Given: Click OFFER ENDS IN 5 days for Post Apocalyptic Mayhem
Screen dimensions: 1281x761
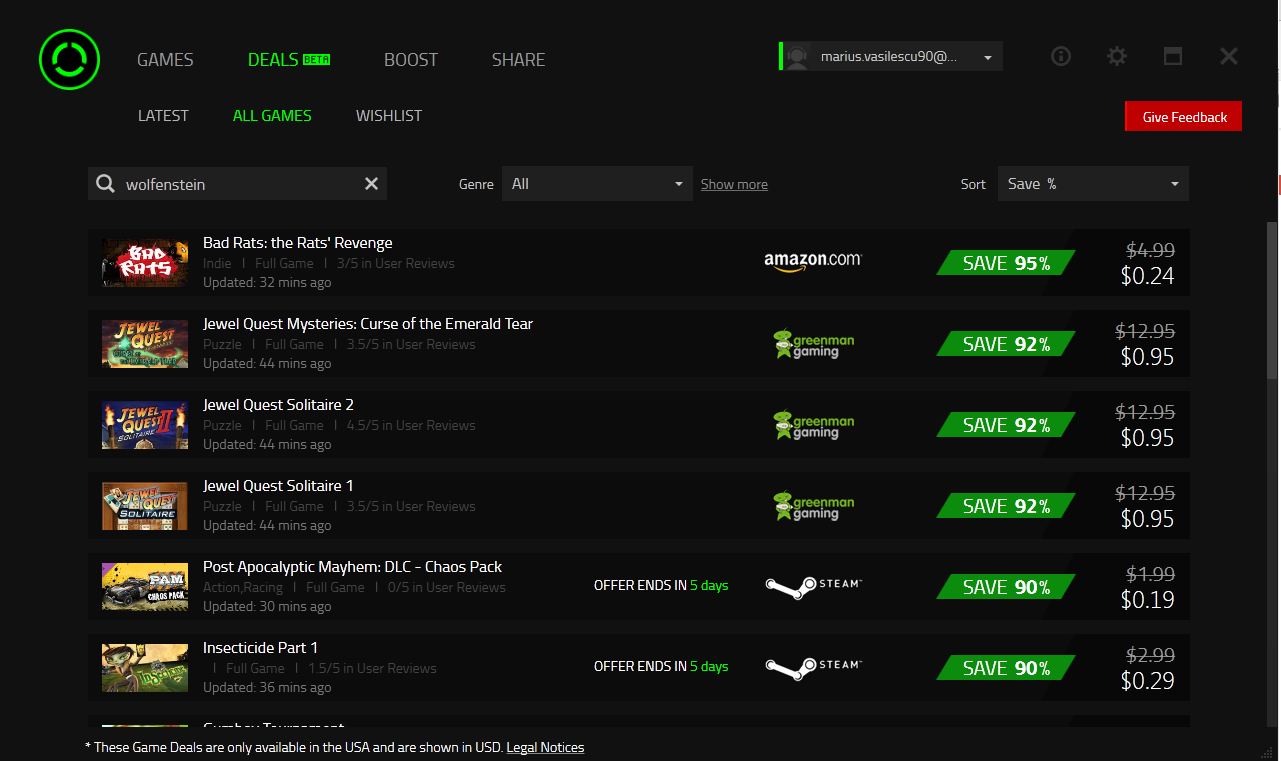Looking at the screenshot, I should point(661,585).
